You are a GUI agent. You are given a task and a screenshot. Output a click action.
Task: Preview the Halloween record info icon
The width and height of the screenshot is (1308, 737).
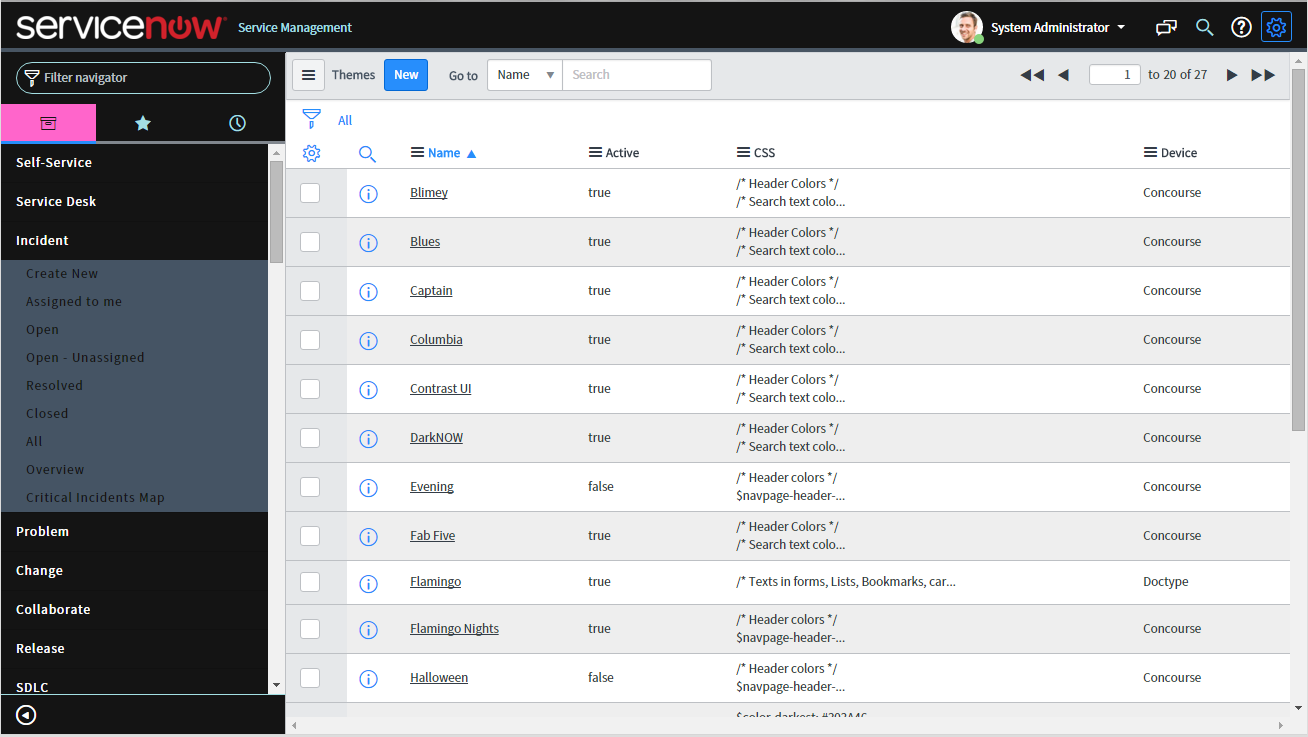click(368, 679)
